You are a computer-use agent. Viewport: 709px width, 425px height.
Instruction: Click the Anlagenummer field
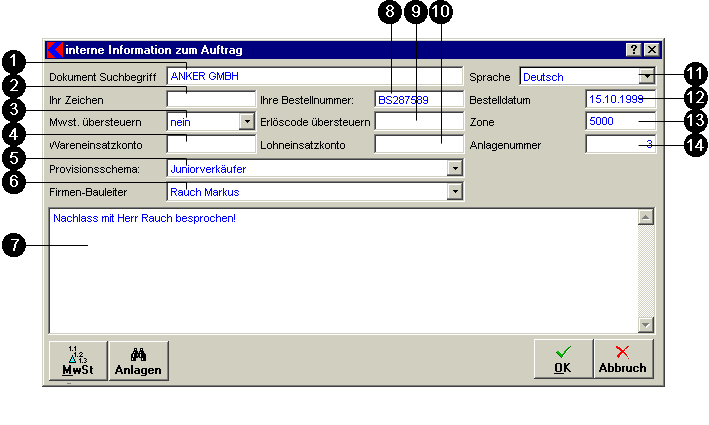(x=620, y=145)
